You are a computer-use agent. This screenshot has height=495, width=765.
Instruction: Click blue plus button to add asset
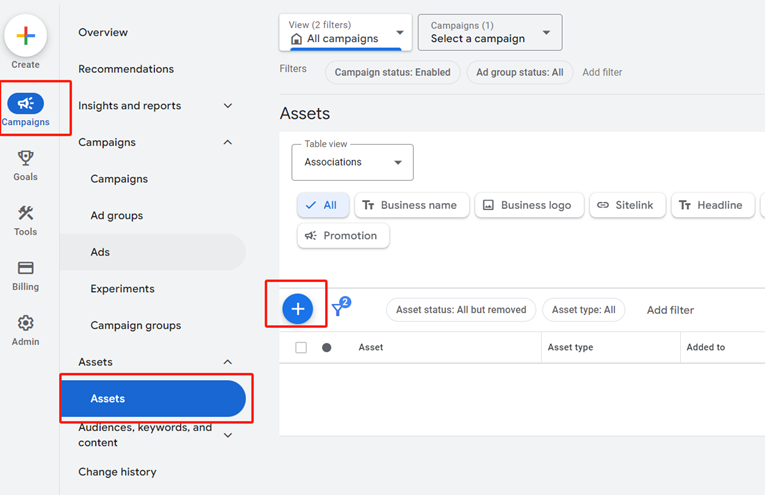(297, 309)
